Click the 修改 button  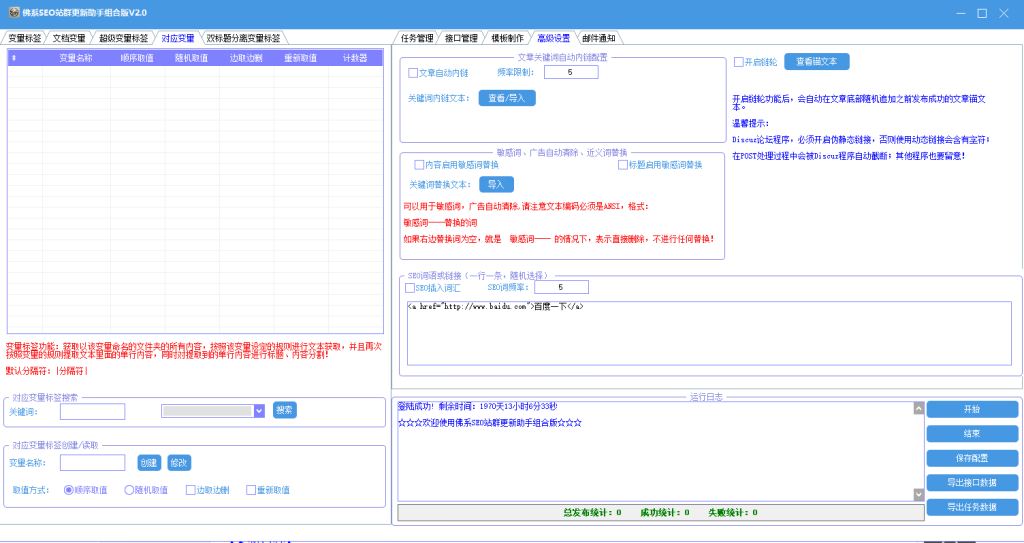pyautogui.click(x=179, y=463)
